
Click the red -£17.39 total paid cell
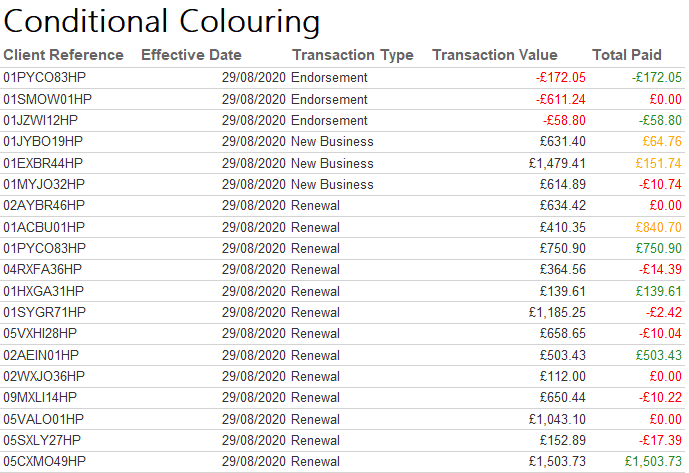(x=660, y=440)
